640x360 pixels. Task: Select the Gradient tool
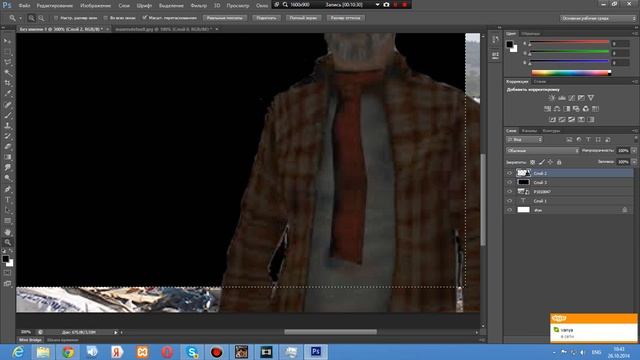click(8, 158)
